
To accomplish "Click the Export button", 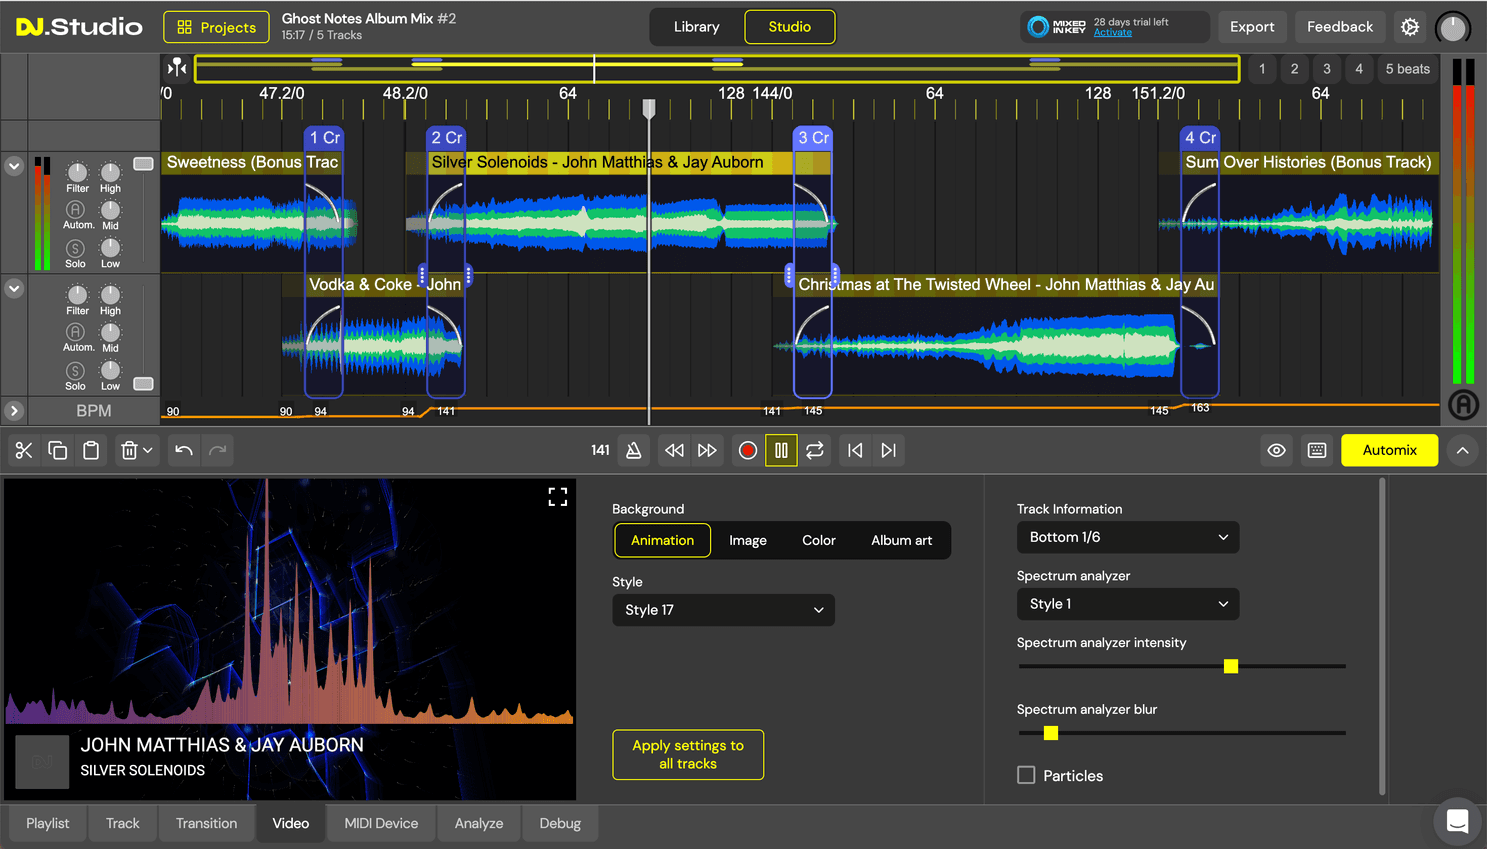I will tap(1252, 27).
